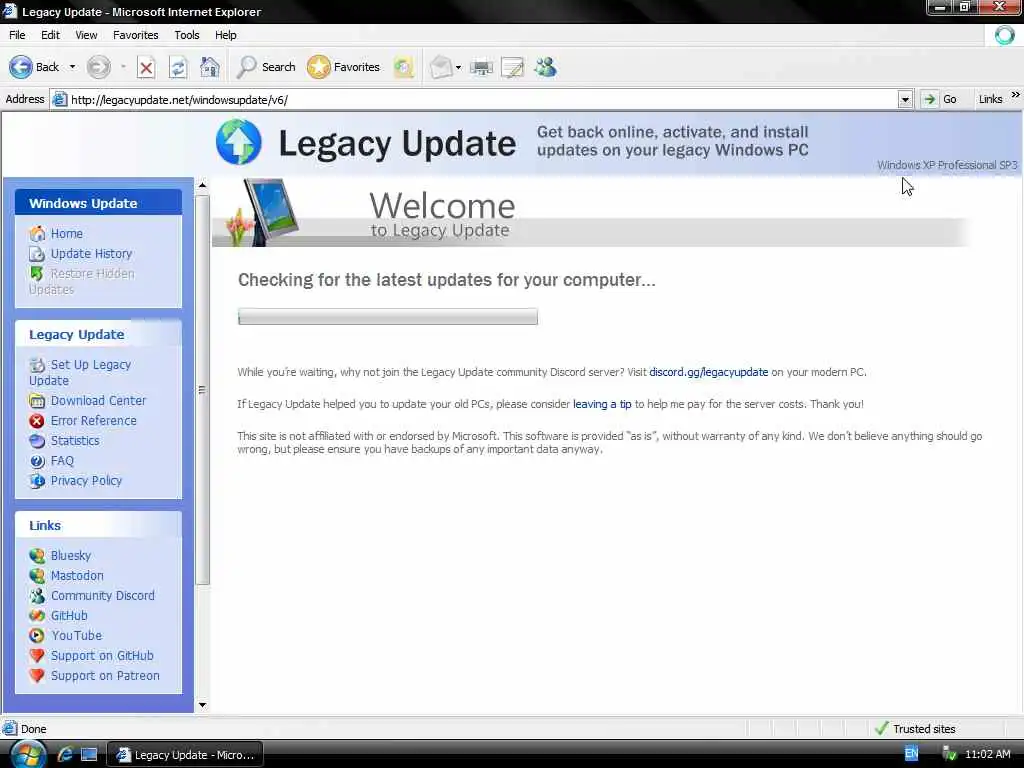Open the Error Reference link
The image size is (1024, 768).
(x=93, y=421)
